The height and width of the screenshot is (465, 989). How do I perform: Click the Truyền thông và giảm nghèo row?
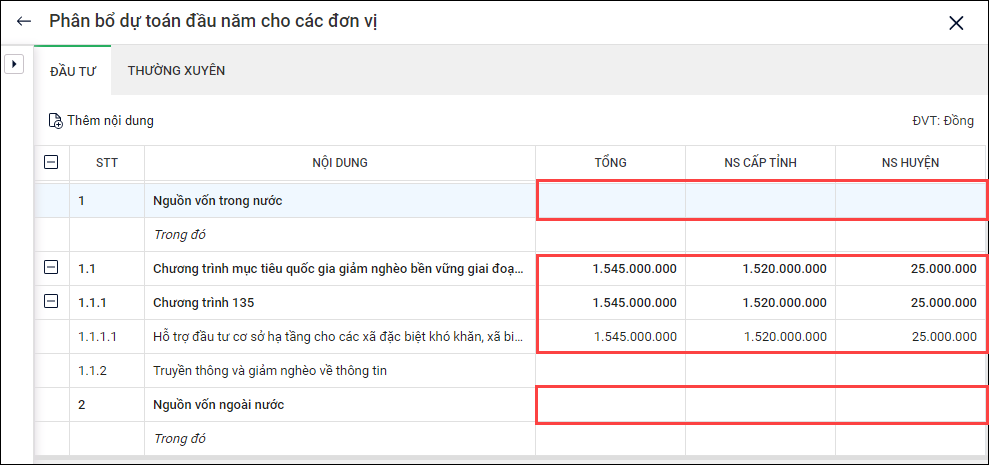point(270,371)
